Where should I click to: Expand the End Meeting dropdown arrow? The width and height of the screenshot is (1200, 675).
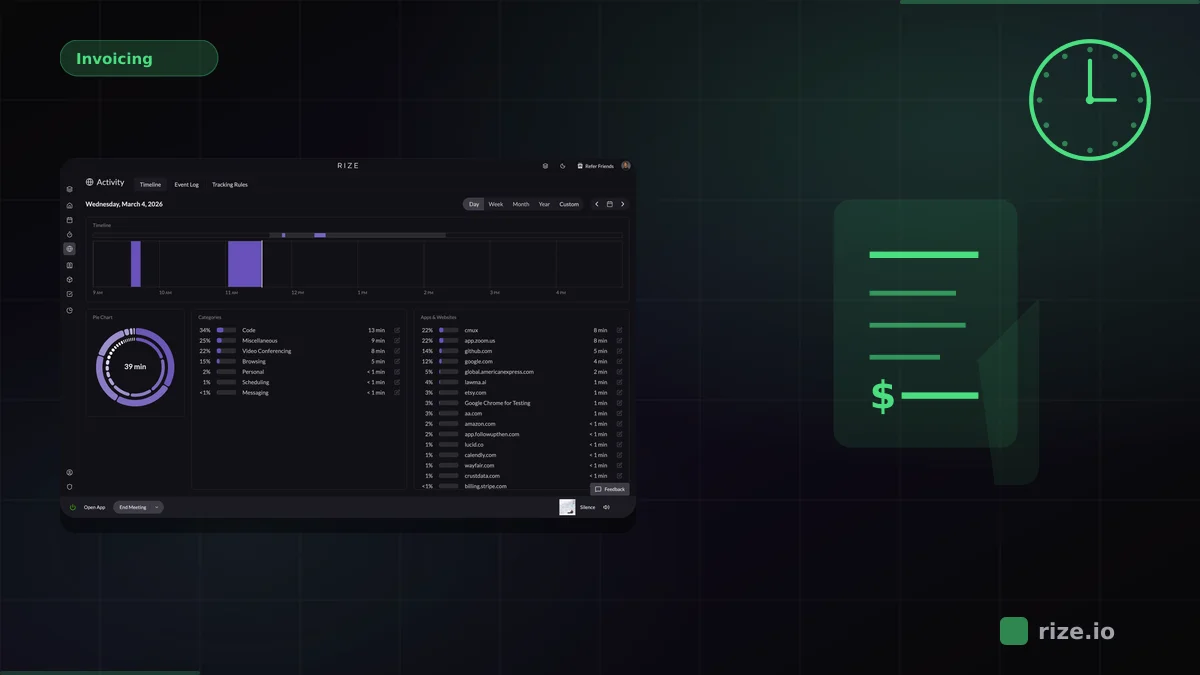click(x=157, y=507)
